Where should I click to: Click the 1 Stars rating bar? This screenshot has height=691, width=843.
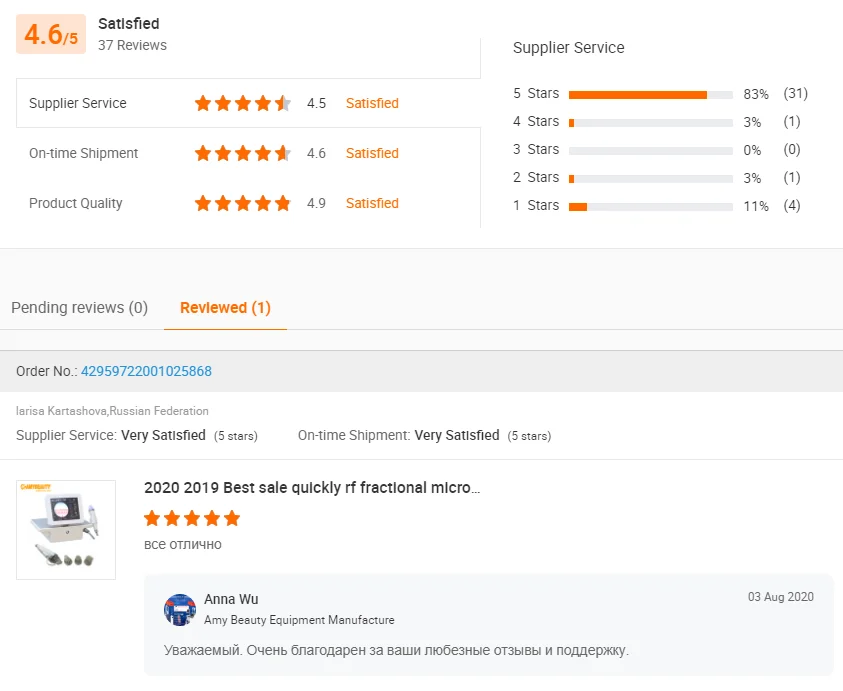coord(650,206)
